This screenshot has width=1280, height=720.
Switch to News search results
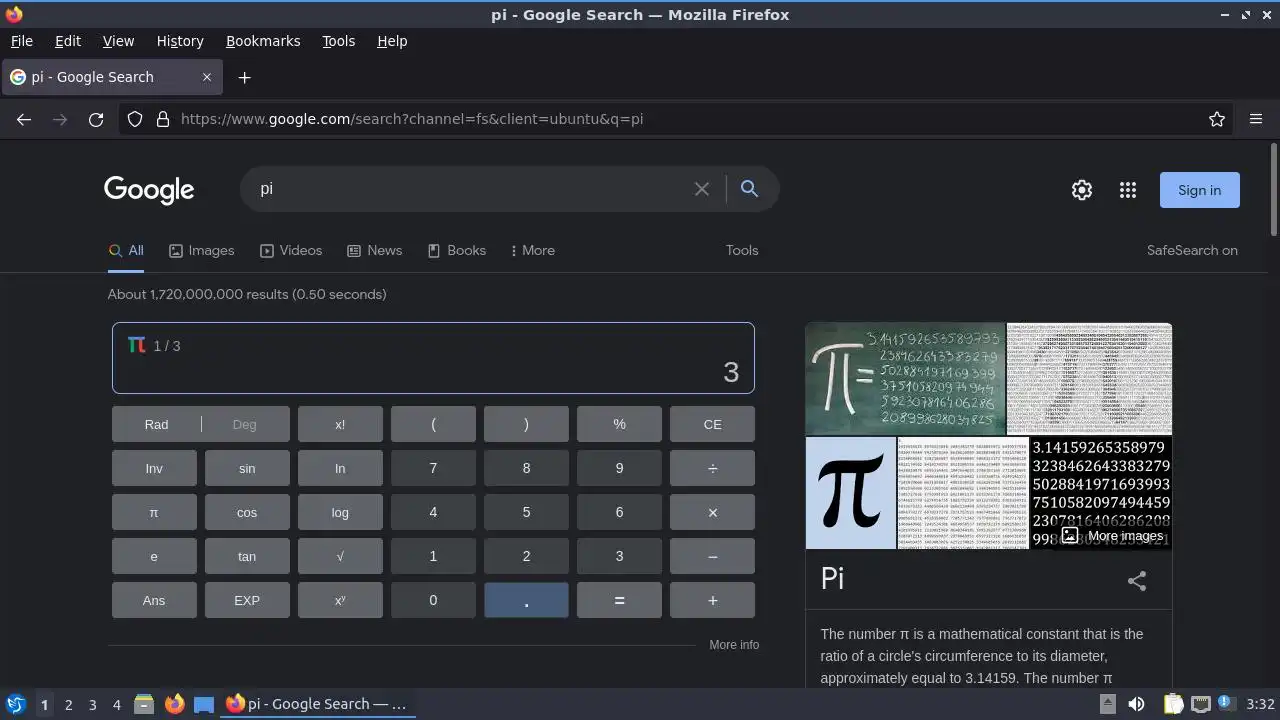(374, 251)
